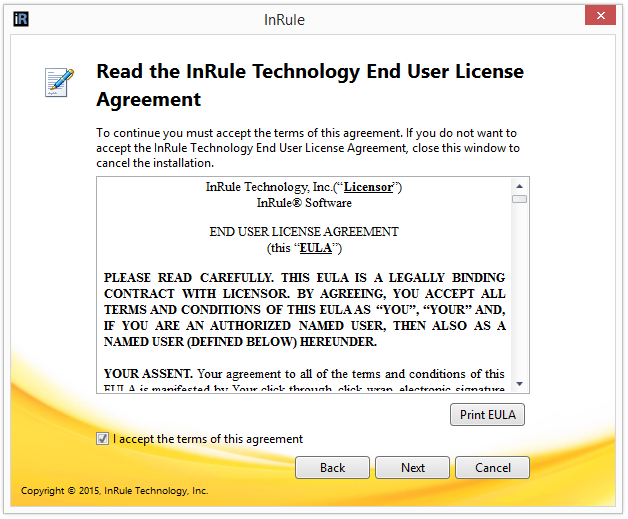Click the document-and-pen license icon
The width and height of the screenshot is (628, 519).
[x=60, y=82]
